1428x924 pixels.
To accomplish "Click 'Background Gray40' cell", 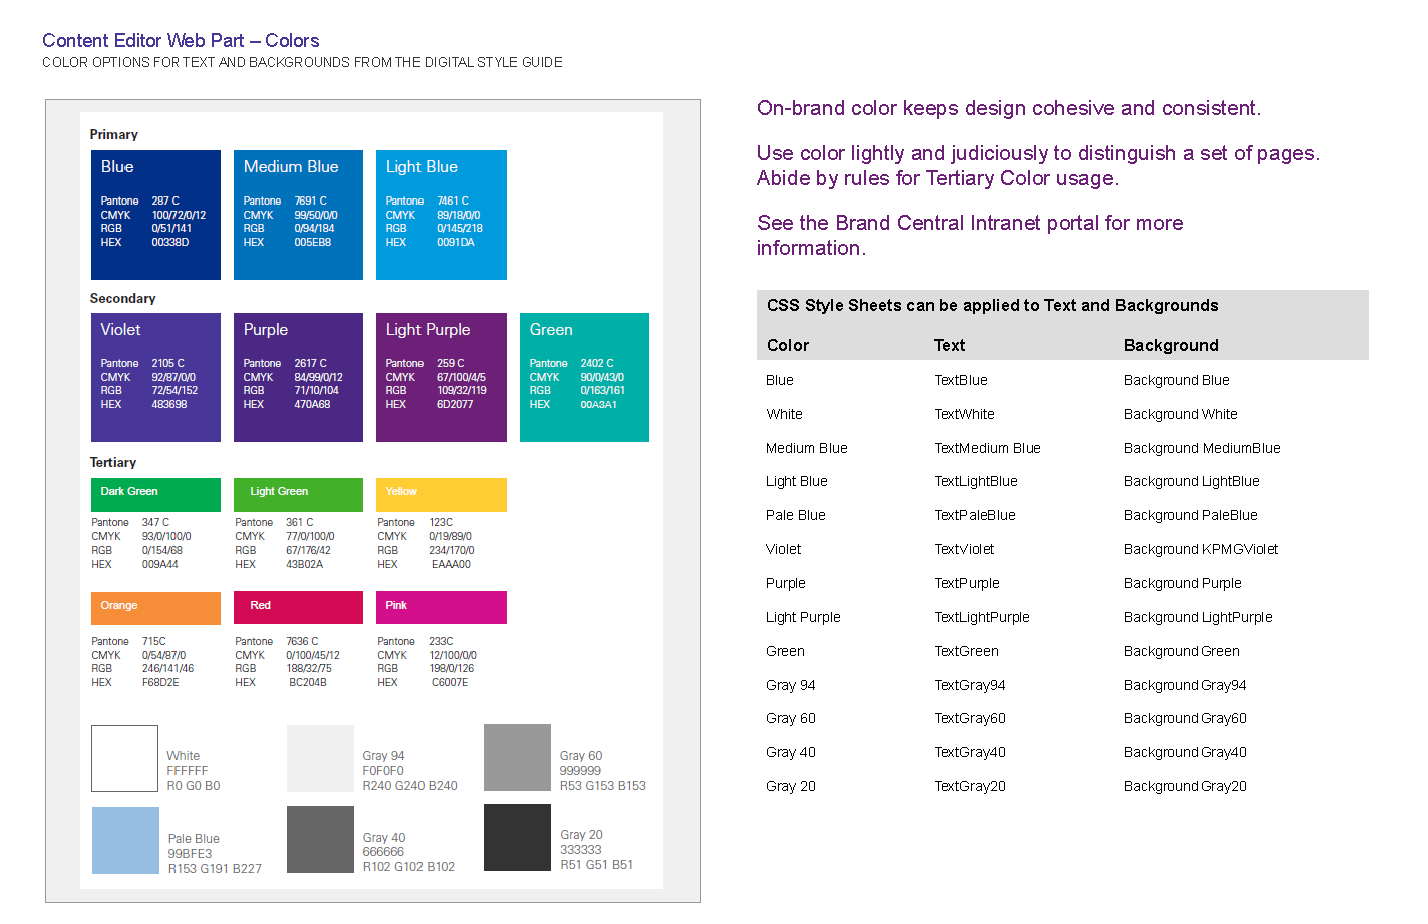I will point(1185,753).
